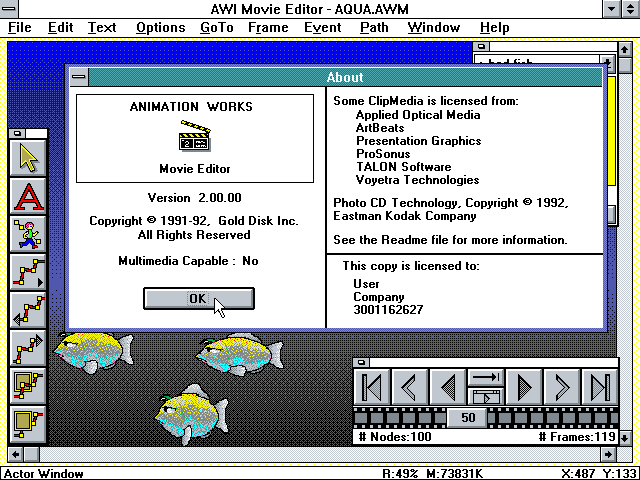Select the path tool with right-pointing arrow
The height and width of the screenshot is (480, 640).
pyautogui.click(x=28, y=348)
